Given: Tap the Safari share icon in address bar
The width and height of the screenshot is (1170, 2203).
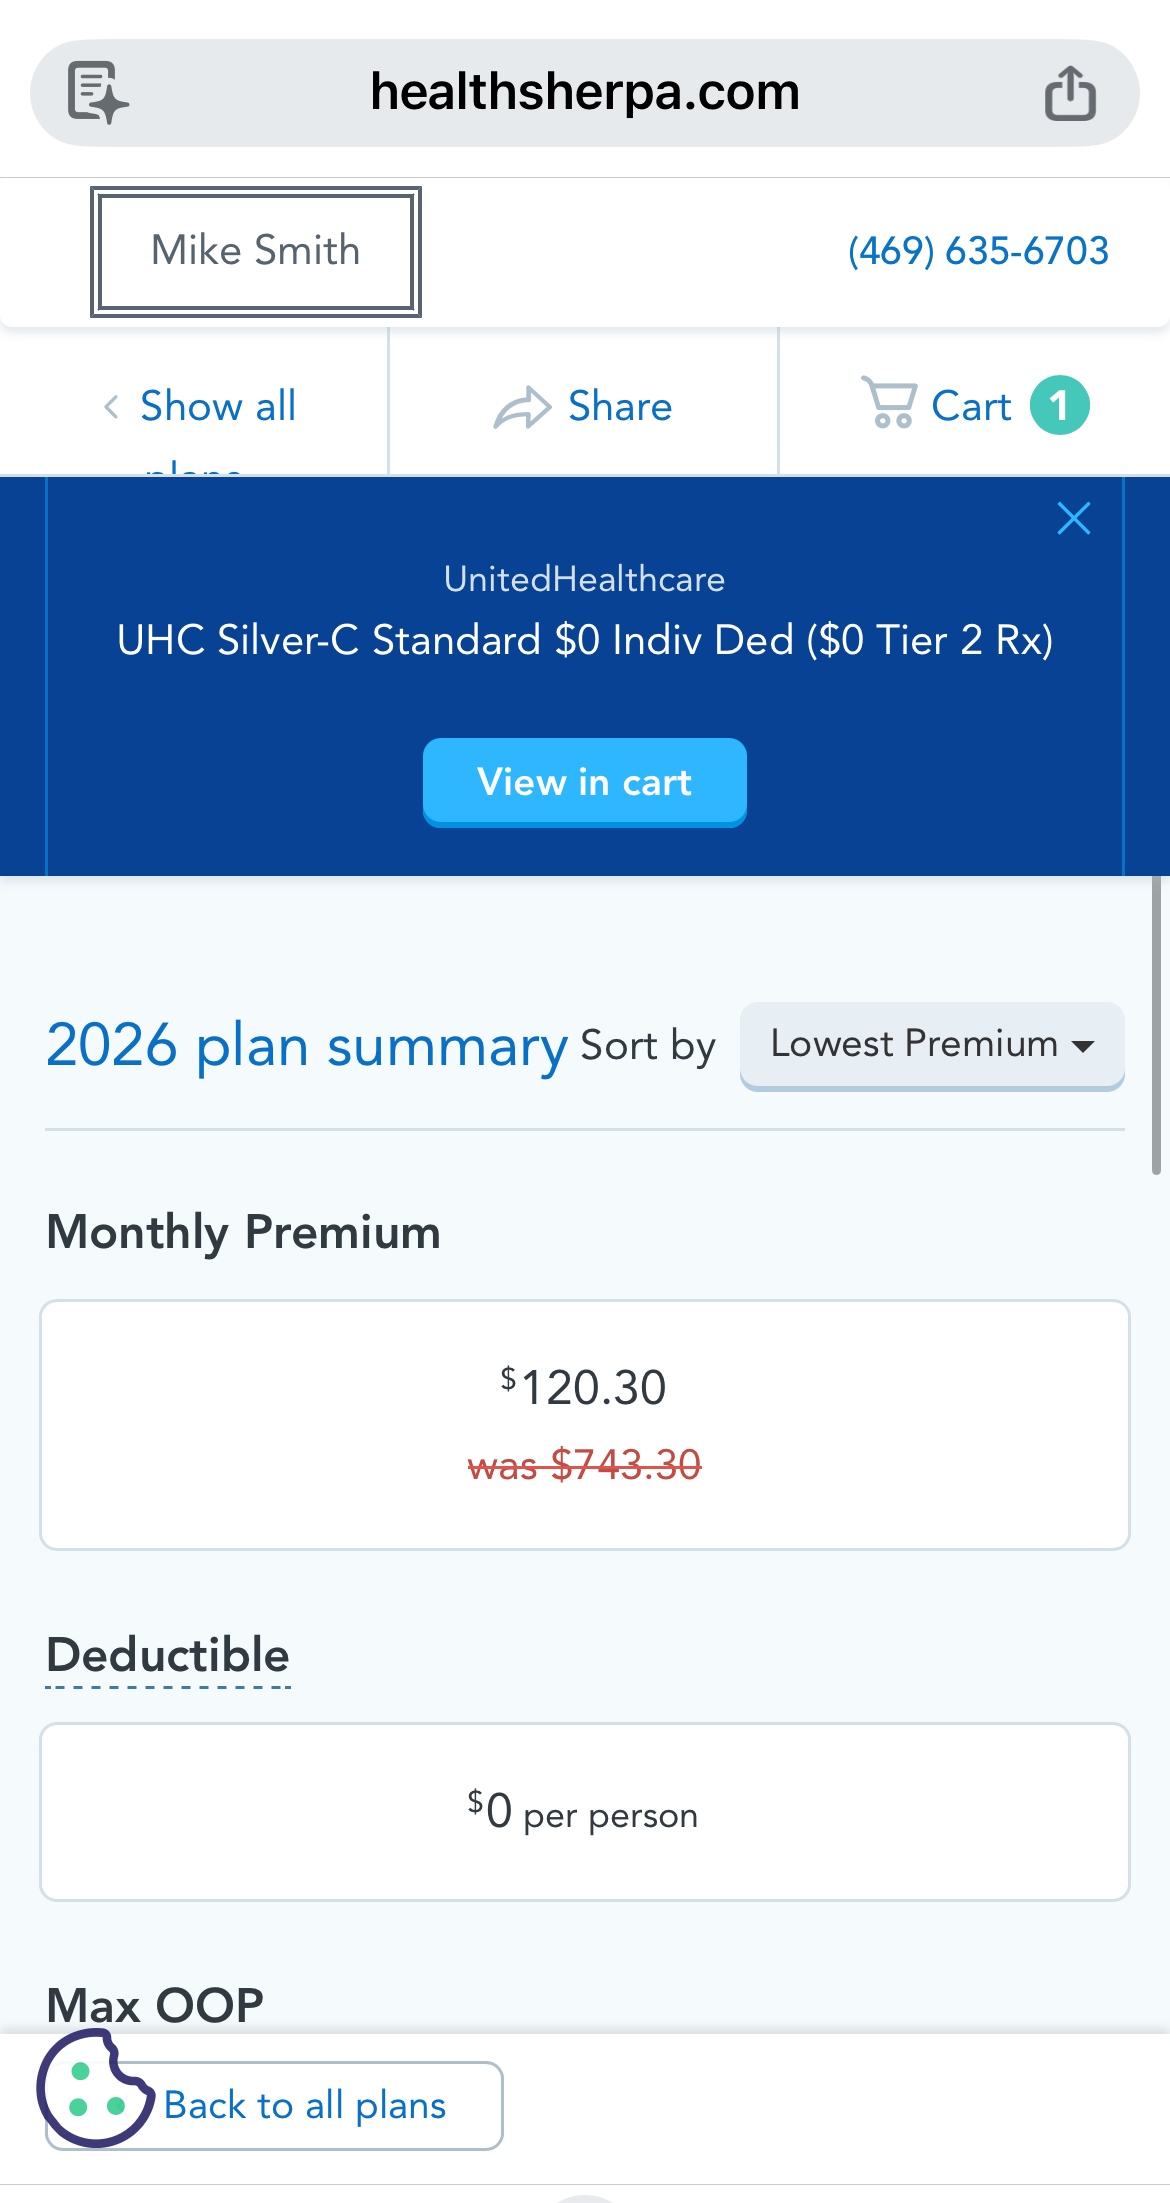Looking at the screenshot, I should (1070, 93).
